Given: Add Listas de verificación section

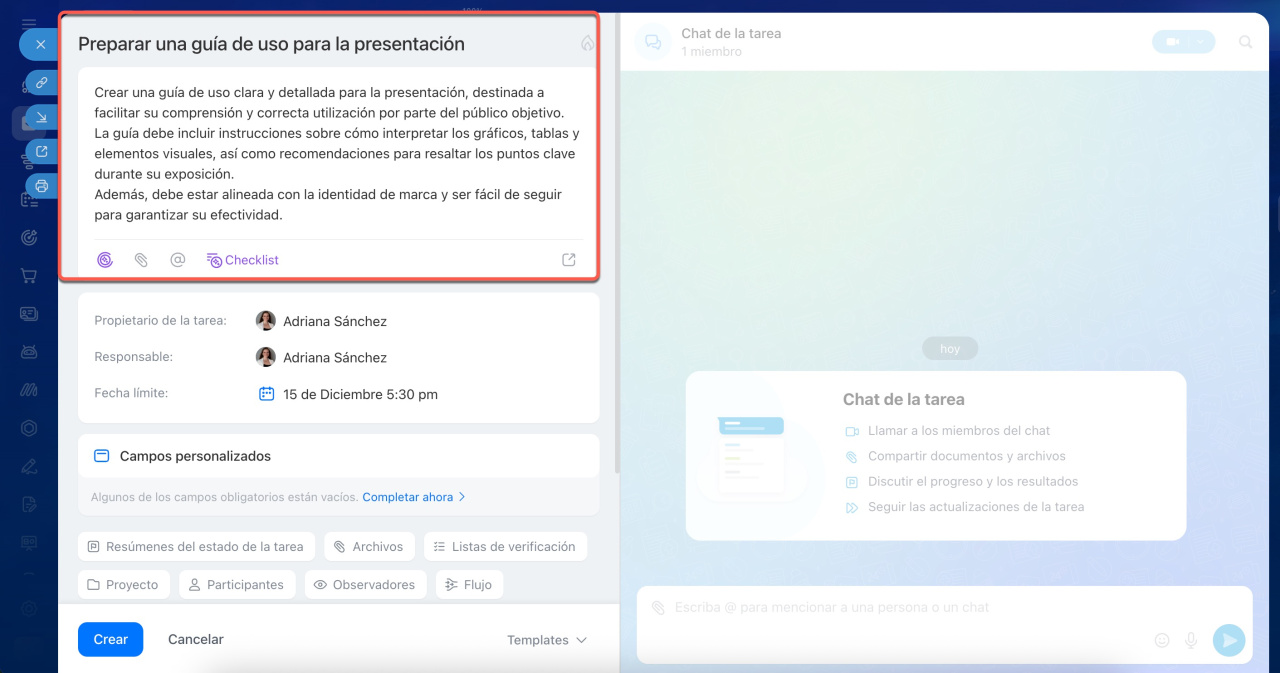Looking at the screenshot, I should coord(505,547).
